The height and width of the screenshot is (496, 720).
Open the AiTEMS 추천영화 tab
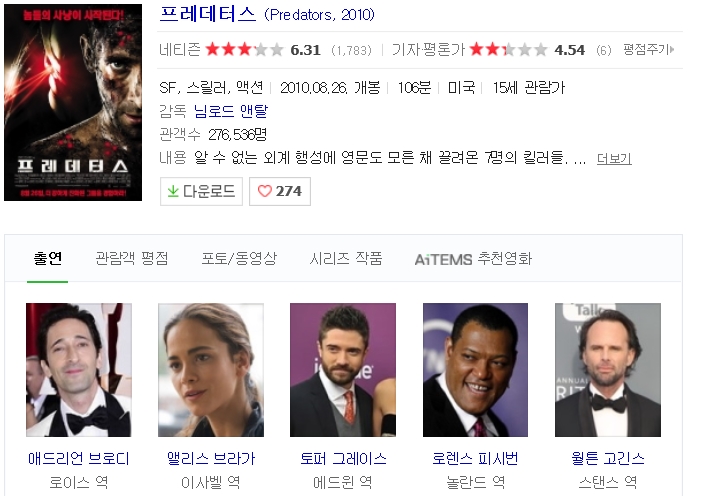coord(473,259)
